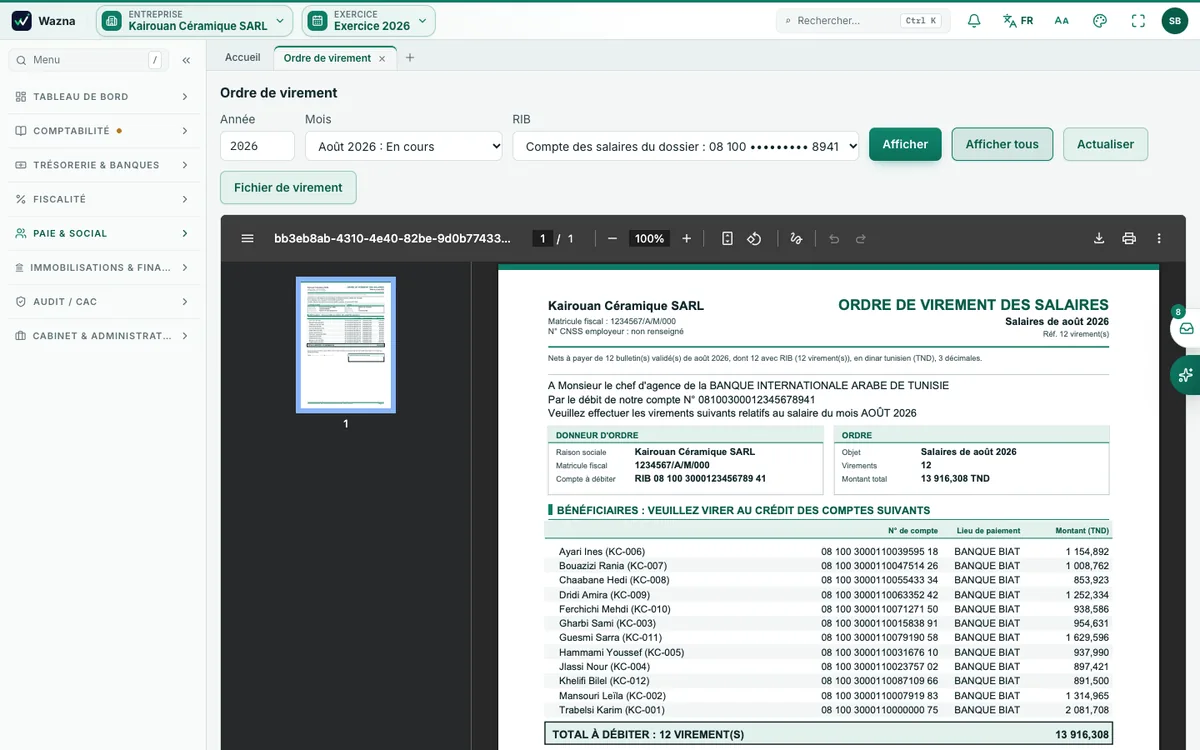Activate the PDF draw annotation tool
This screenshot has height=750, width=1200.
(796, 239)
